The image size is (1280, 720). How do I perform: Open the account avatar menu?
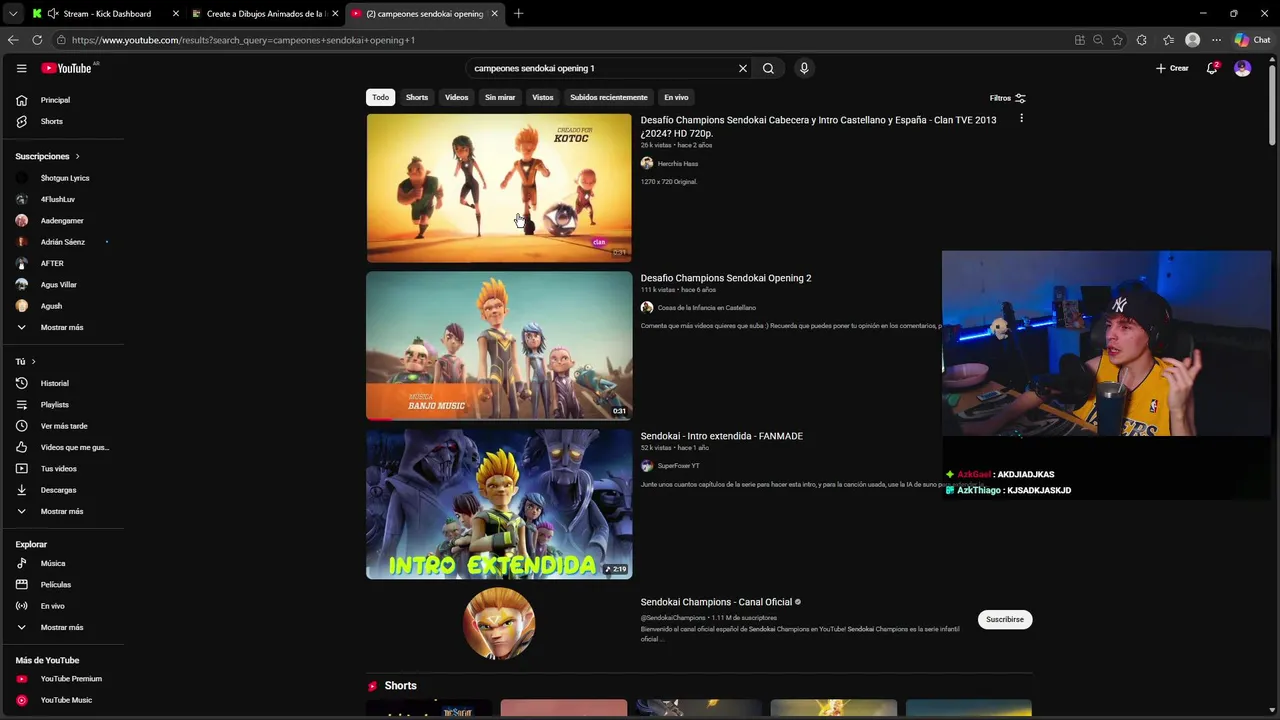(x=1242, y=68)
